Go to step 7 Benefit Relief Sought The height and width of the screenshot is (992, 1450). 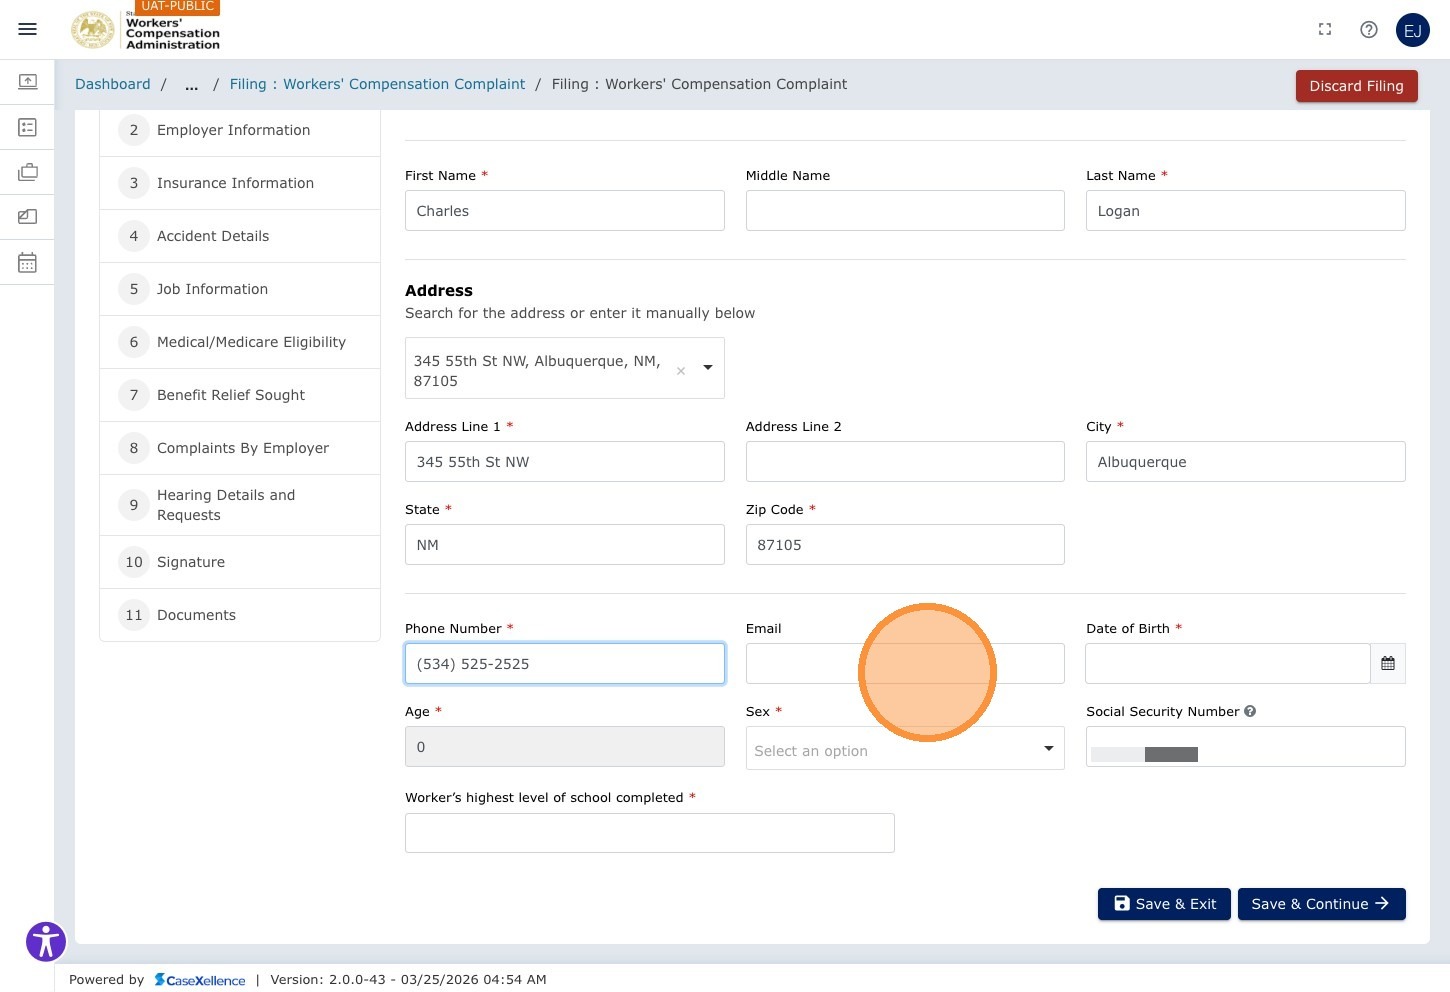[x=240, y=395]
